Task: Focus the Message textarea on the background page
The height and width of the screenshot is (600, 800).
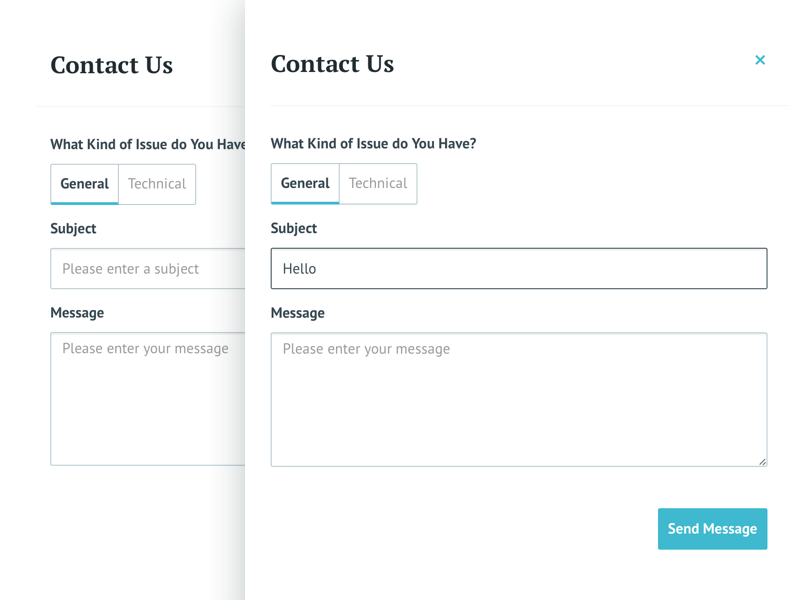Action: [x=147, y=399]
